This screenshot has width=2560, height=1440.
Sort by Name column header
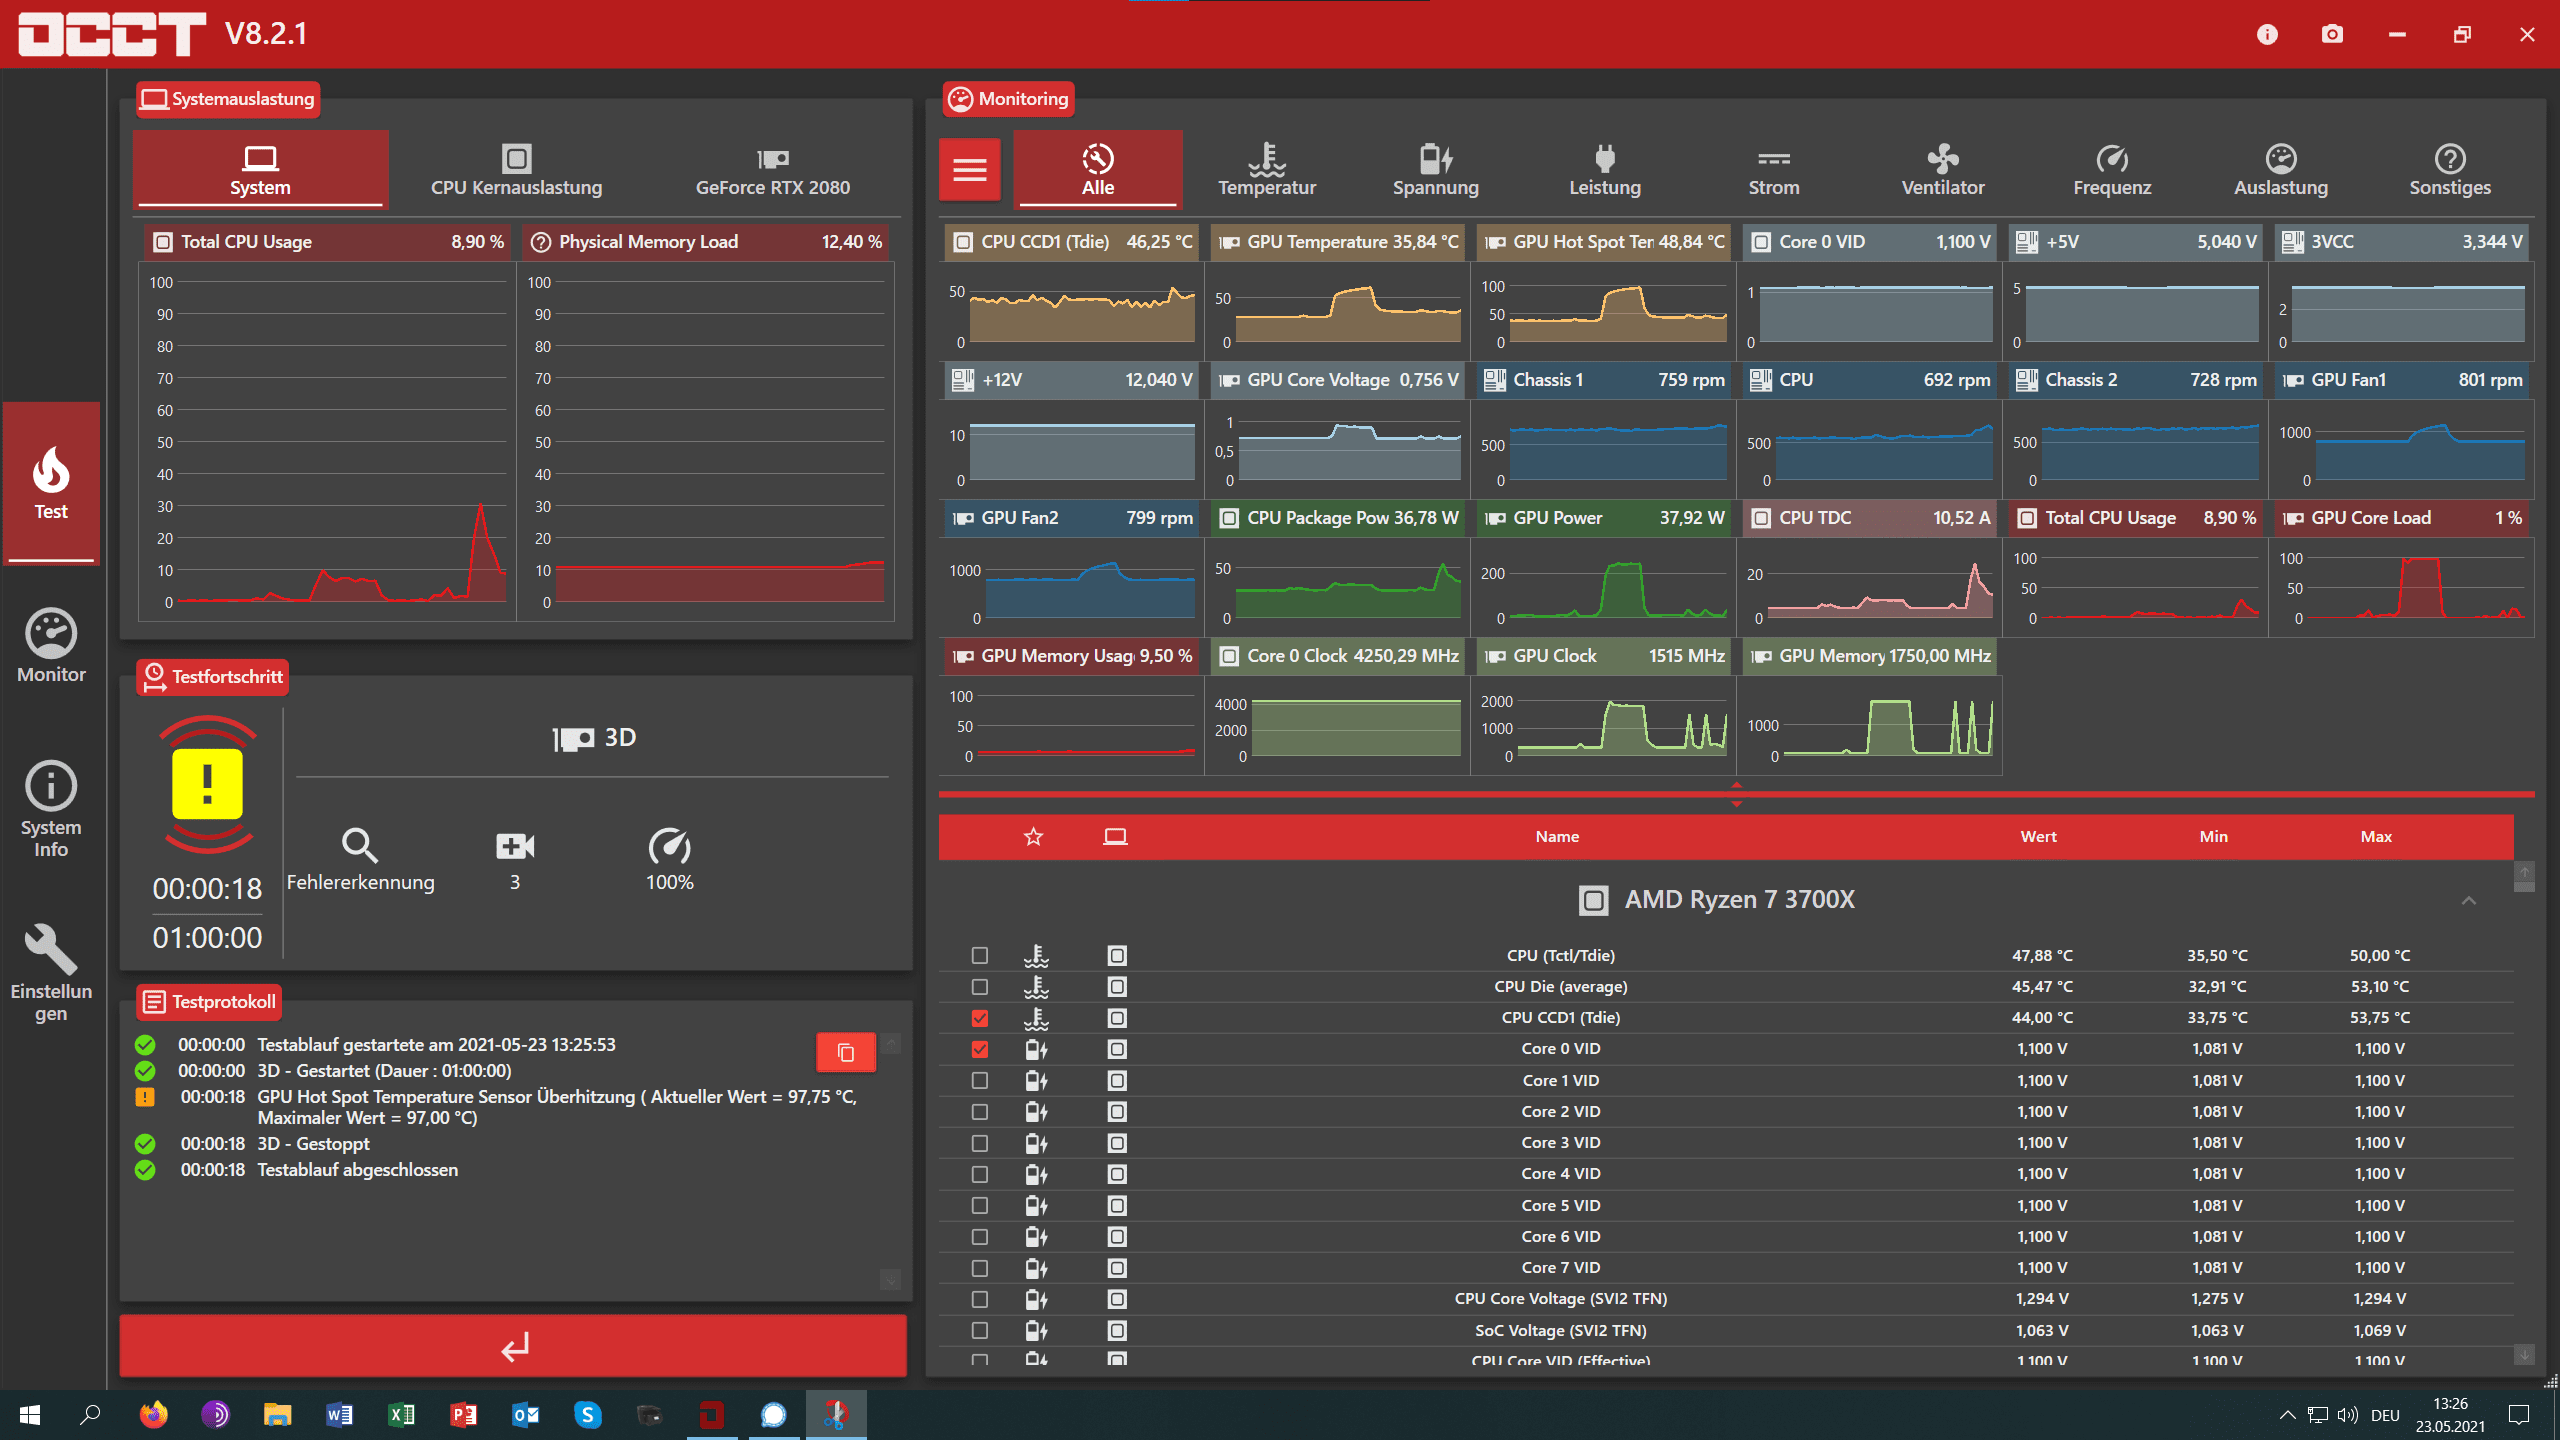[x=1557, y=836]
